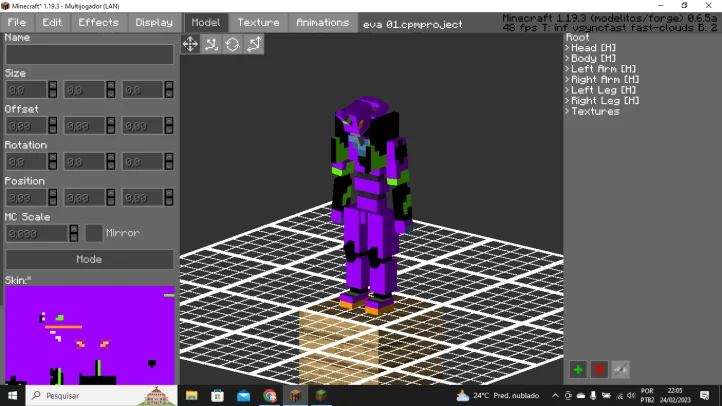Open the Edit menu
This screenshot has width=722, height=406.
(52, 23)
